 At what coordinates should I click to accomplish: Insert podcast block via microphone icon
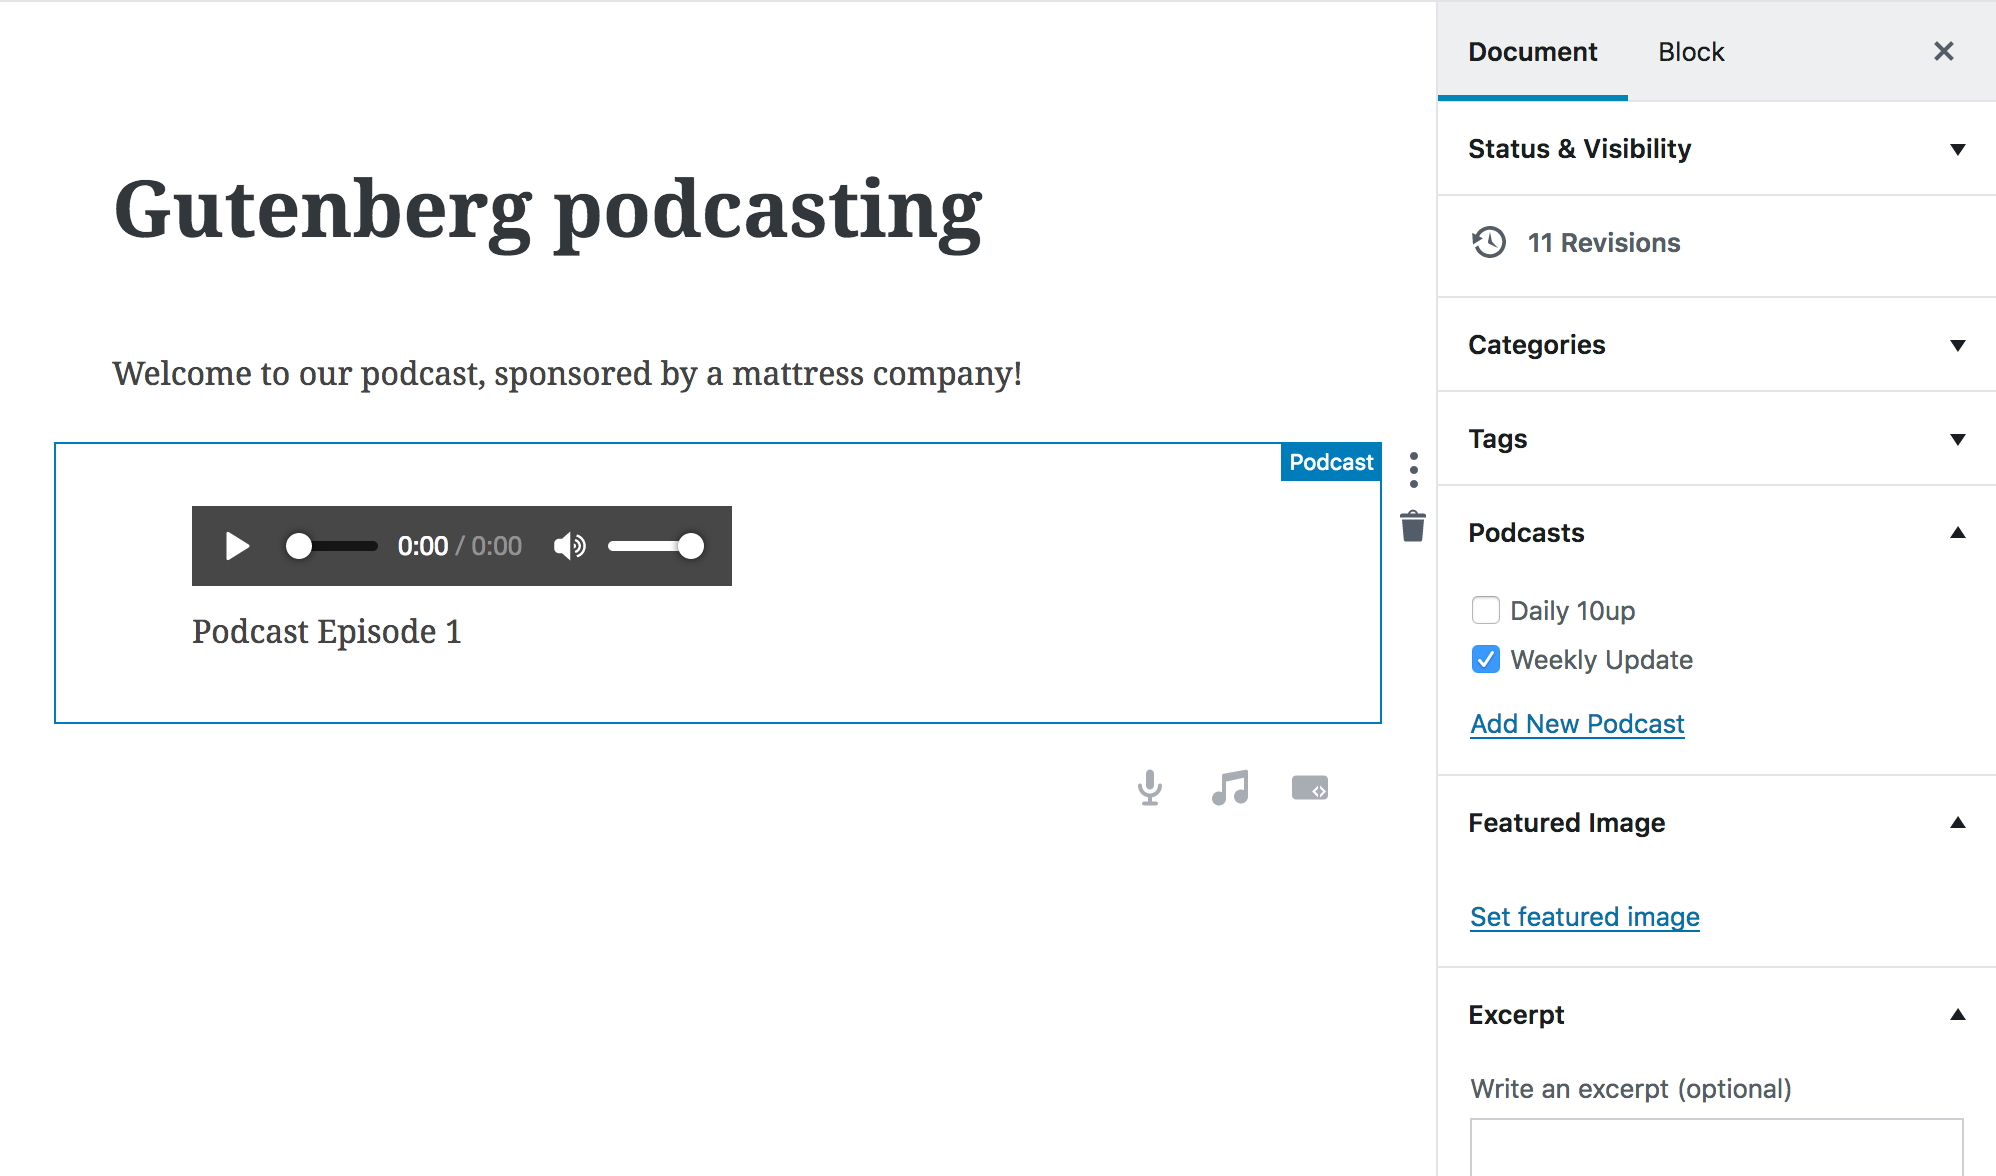coord(1150,788)
